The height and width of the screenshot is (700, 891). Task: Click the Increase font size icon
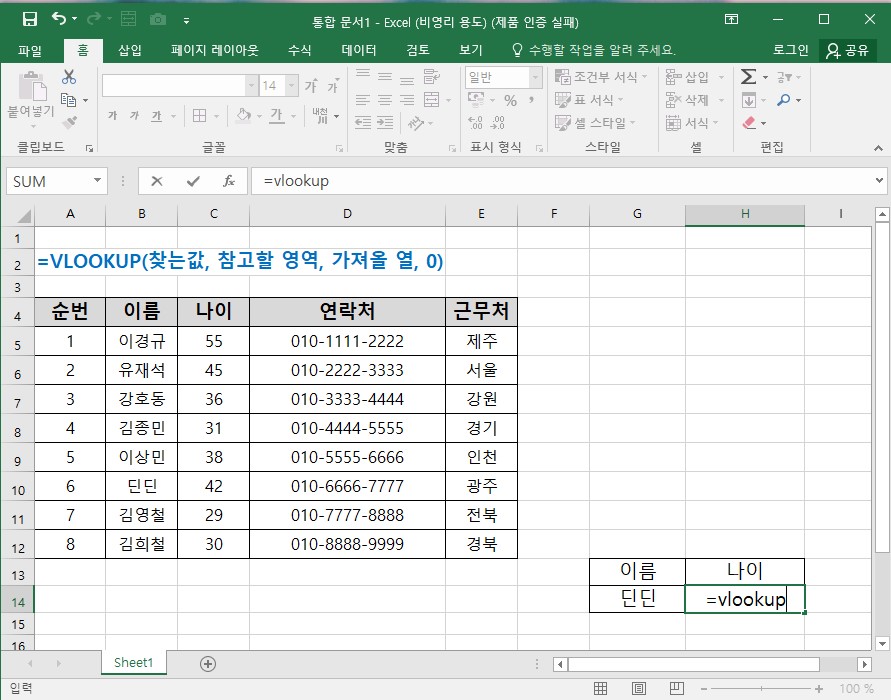click(x=311, y=86)
